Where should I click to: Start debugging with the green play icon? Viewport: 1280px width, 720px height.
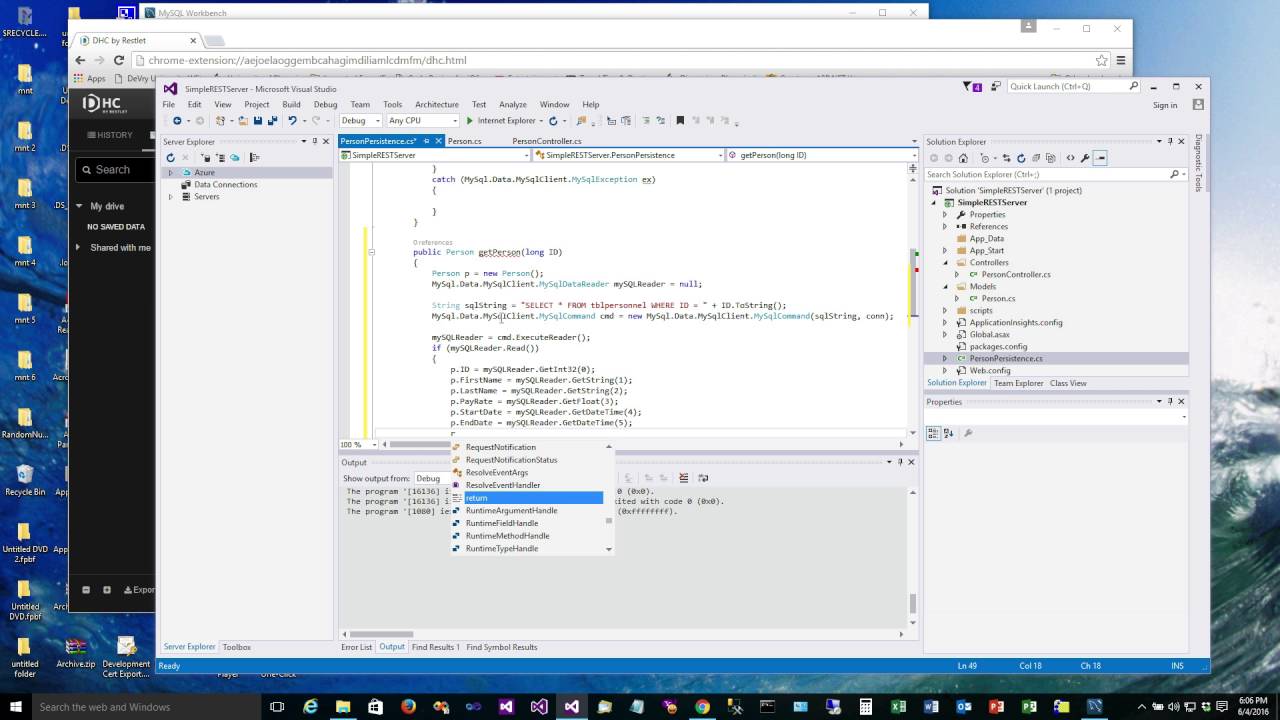pyautogui.click(x=470, y=121)
